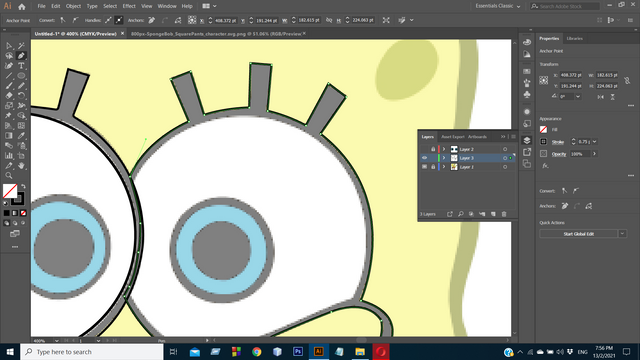Viewport: 640px width, 360px height.
Task: Toggle constrain width and height proportions
Action: click(x=627, y=81)
